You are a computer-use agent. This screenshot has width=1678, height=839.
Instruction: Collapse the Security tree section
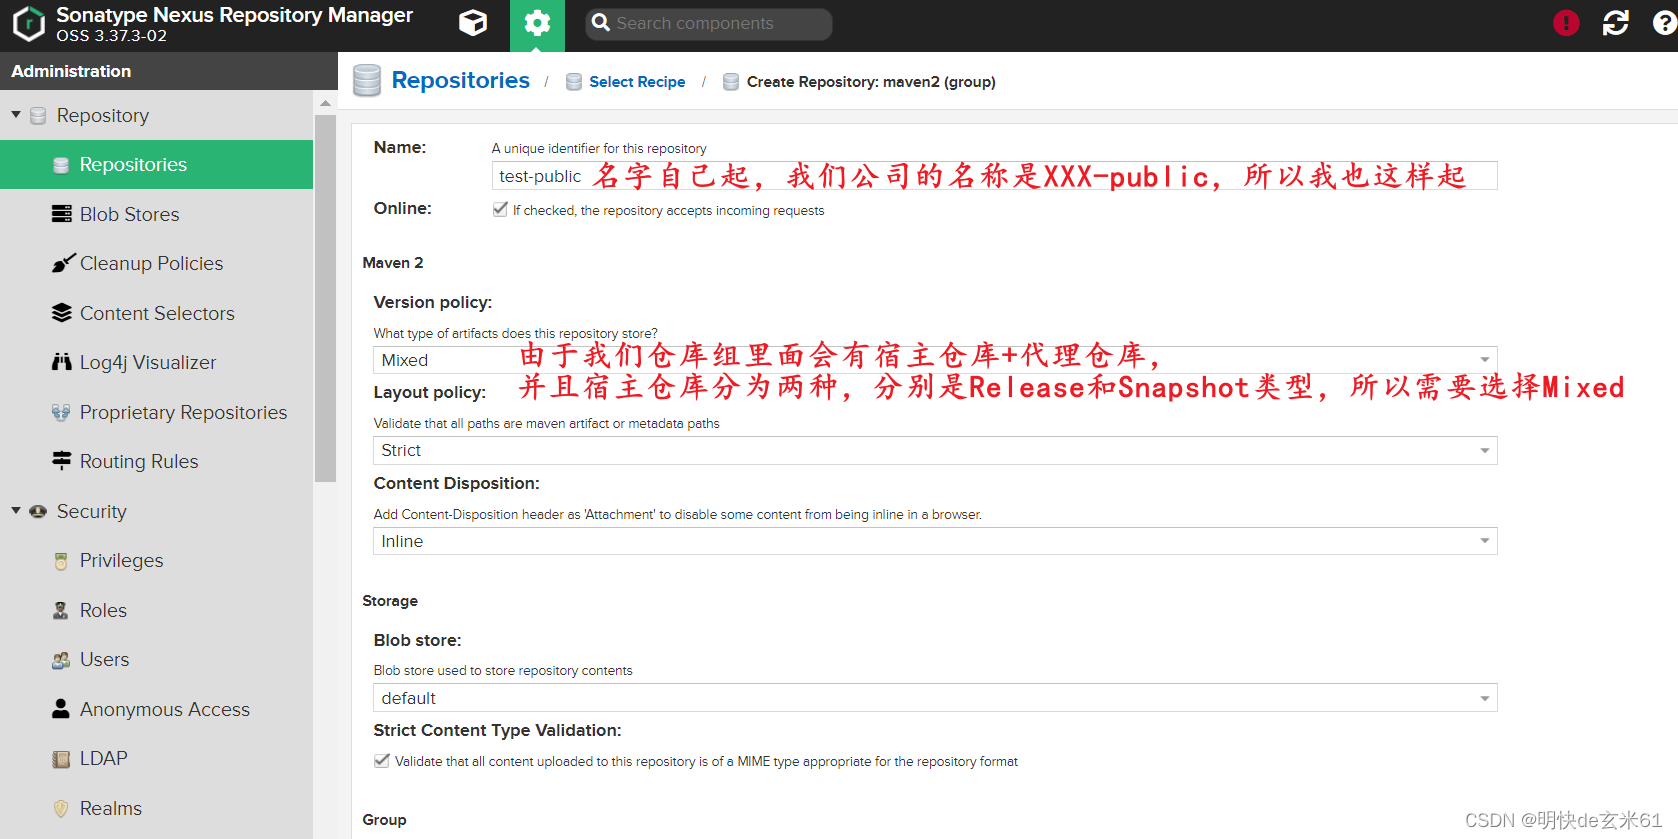coord(16,511)
